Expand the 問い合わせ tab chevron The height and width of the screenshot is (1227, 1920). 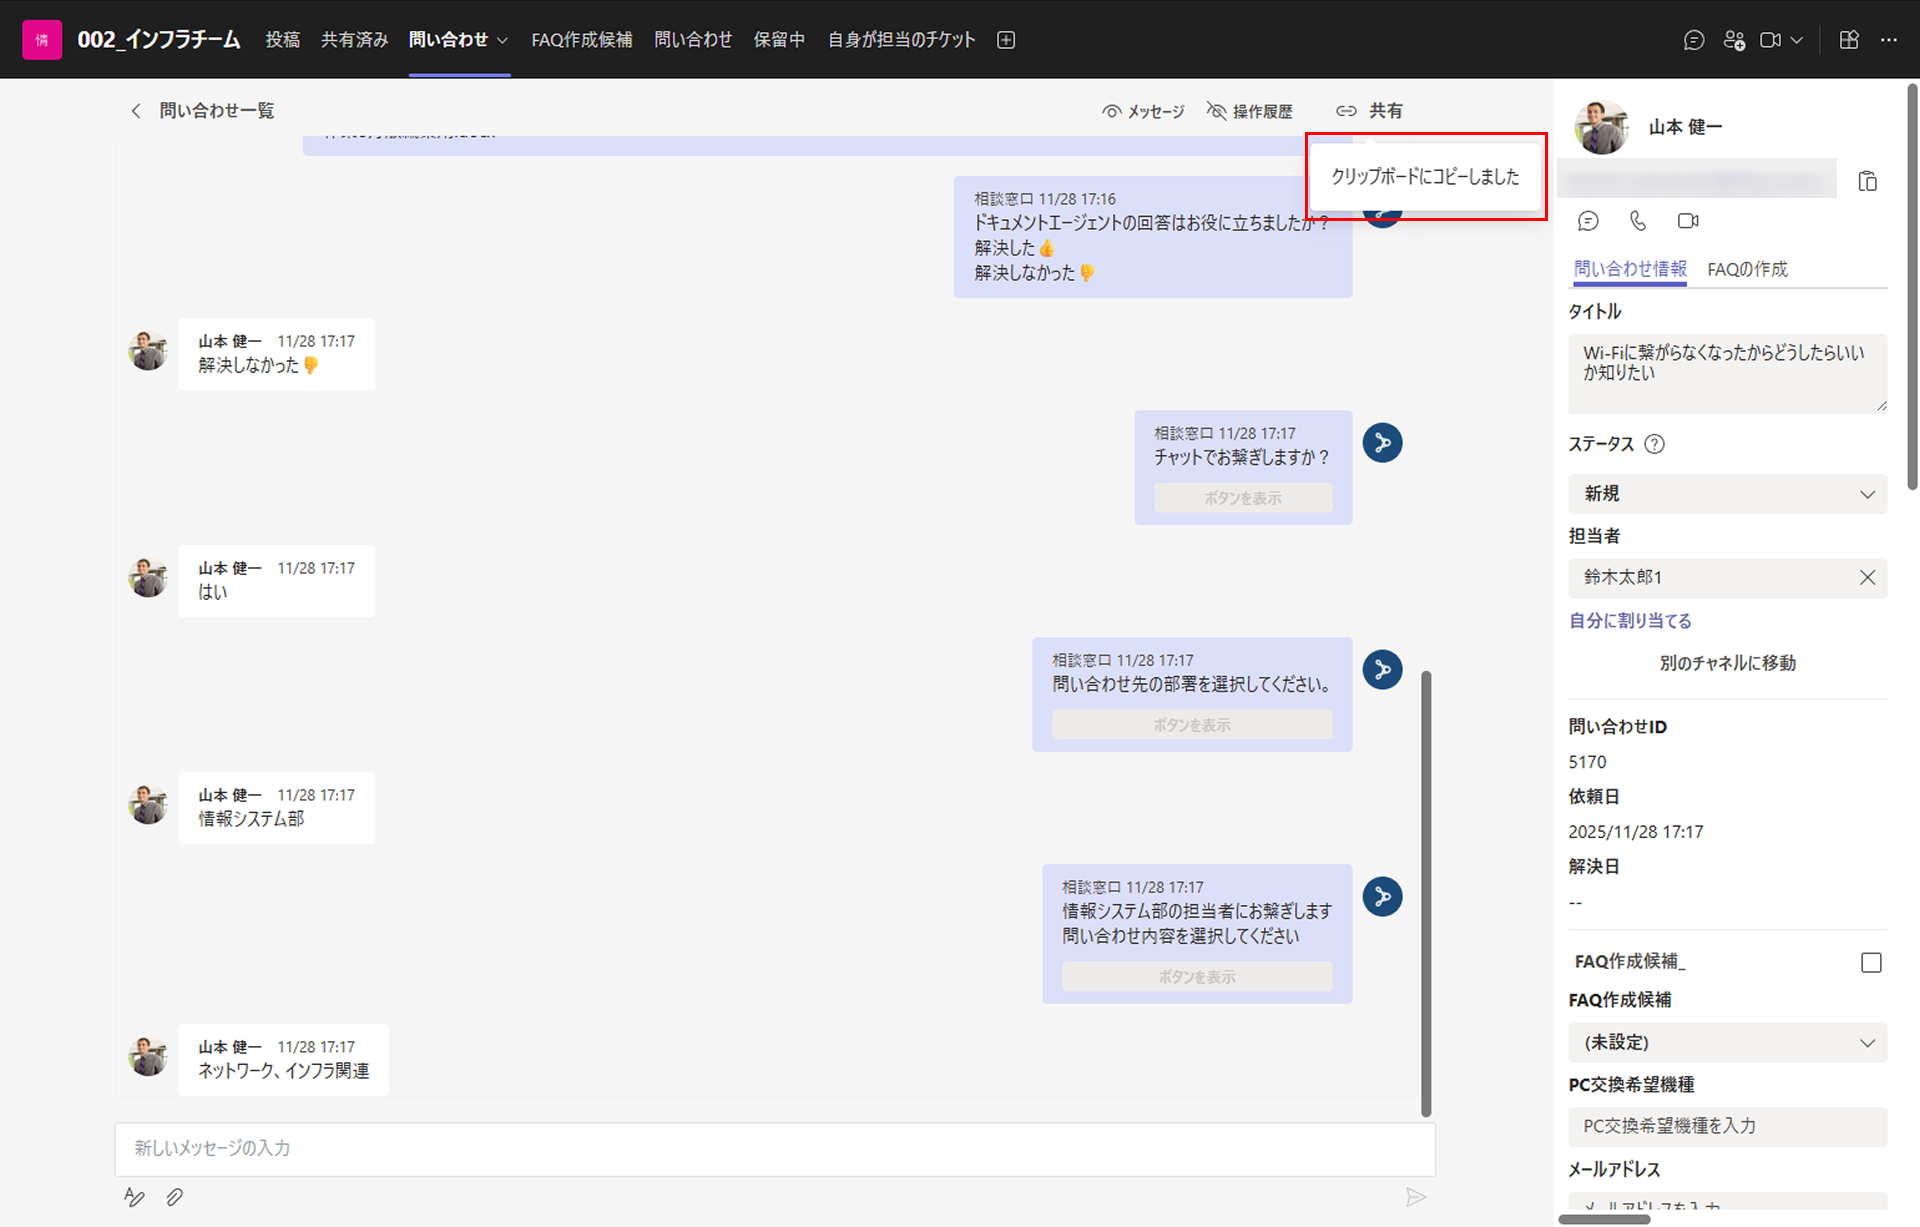point(502,40)
